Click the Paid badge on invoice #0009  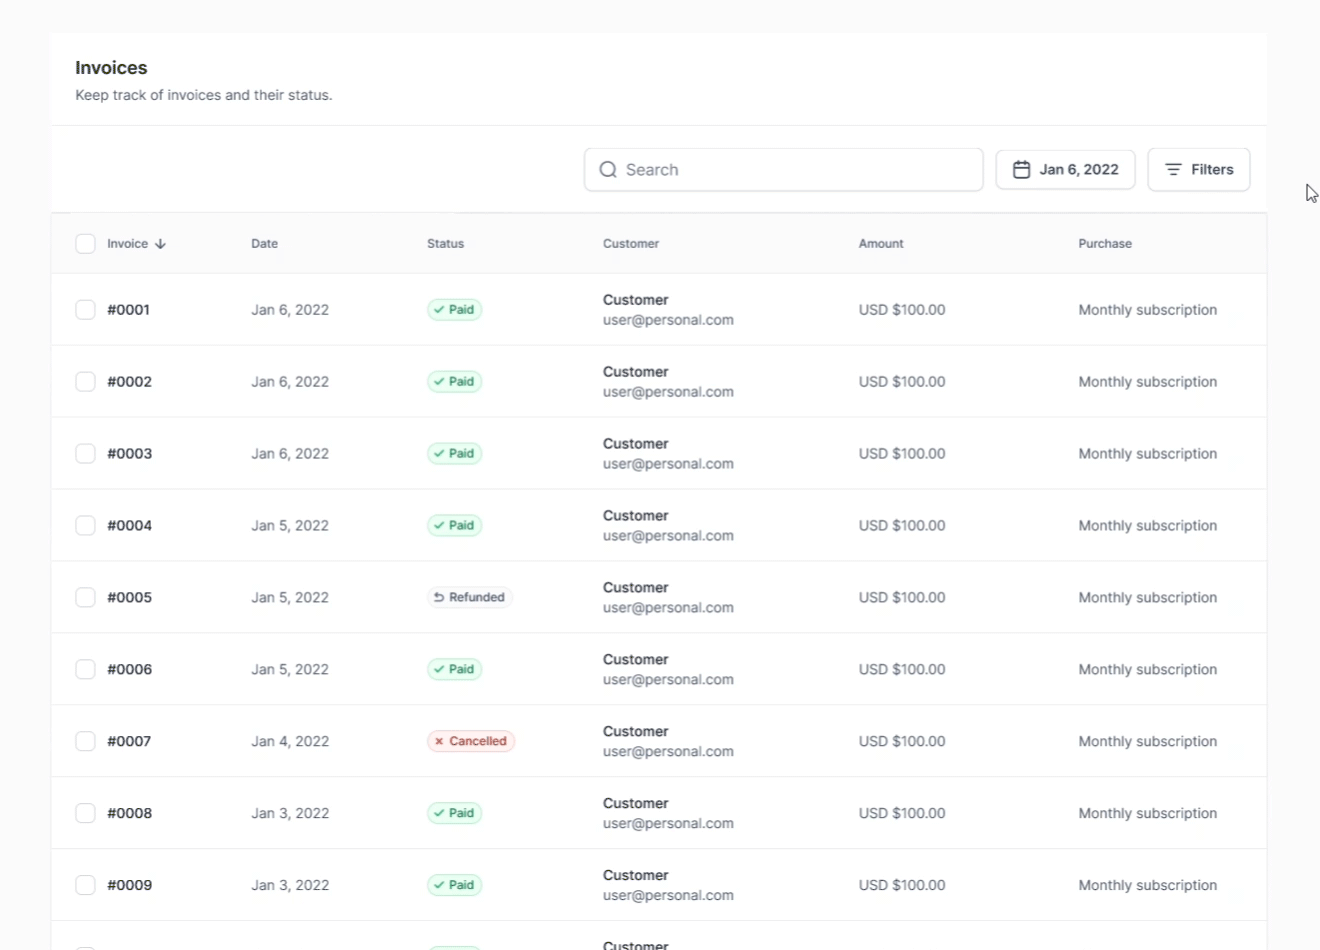point(454,886)
